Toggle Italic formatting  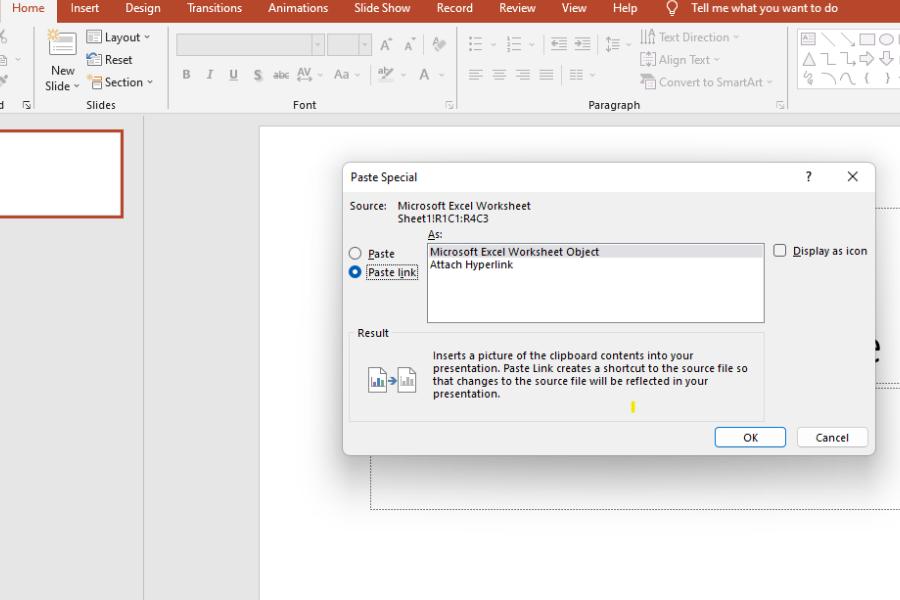tap(210, 75)
